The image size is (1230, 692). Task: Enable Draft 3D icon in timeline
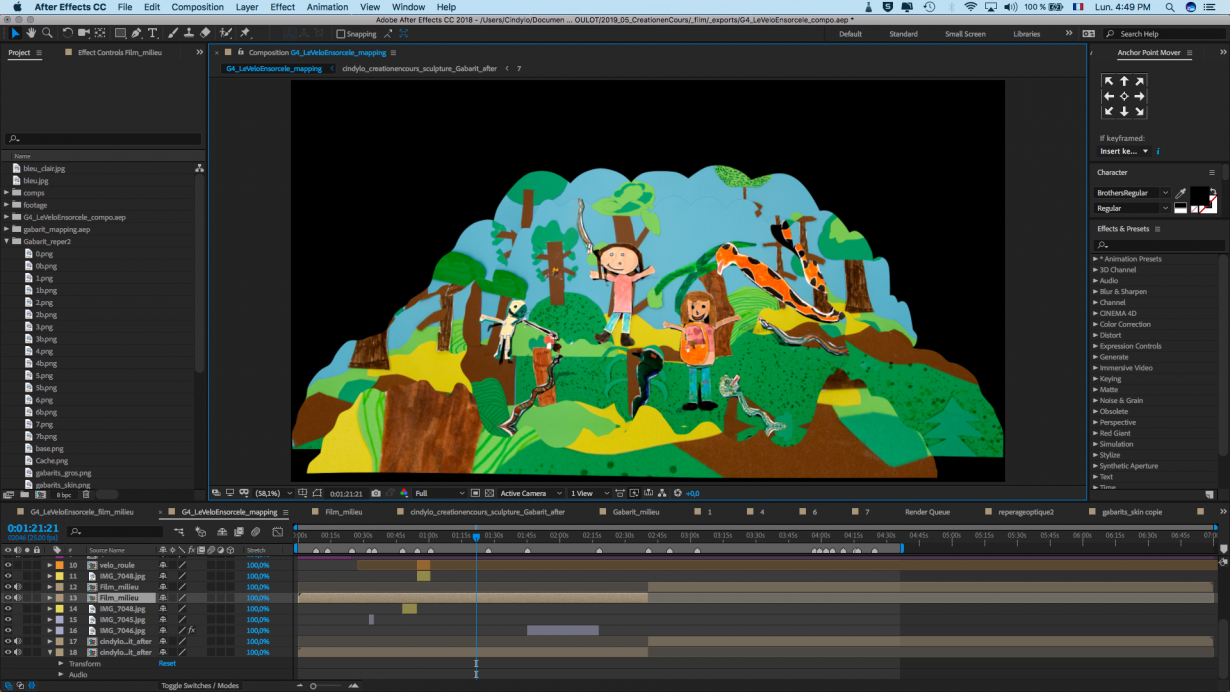[x=201, y=531]
